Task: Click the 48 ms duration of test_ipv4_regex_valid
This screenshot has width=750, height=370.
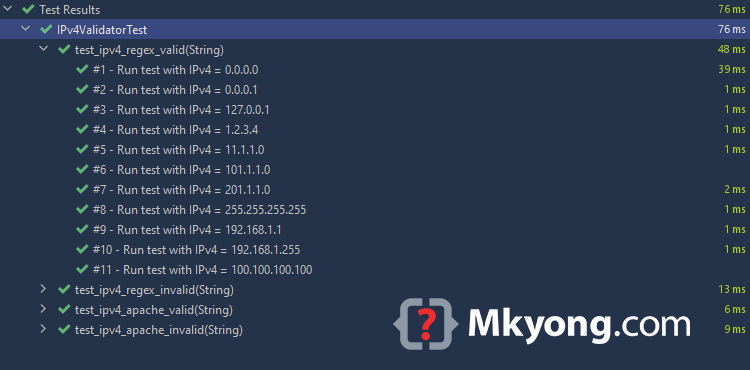Action: [x=731, y=49]
